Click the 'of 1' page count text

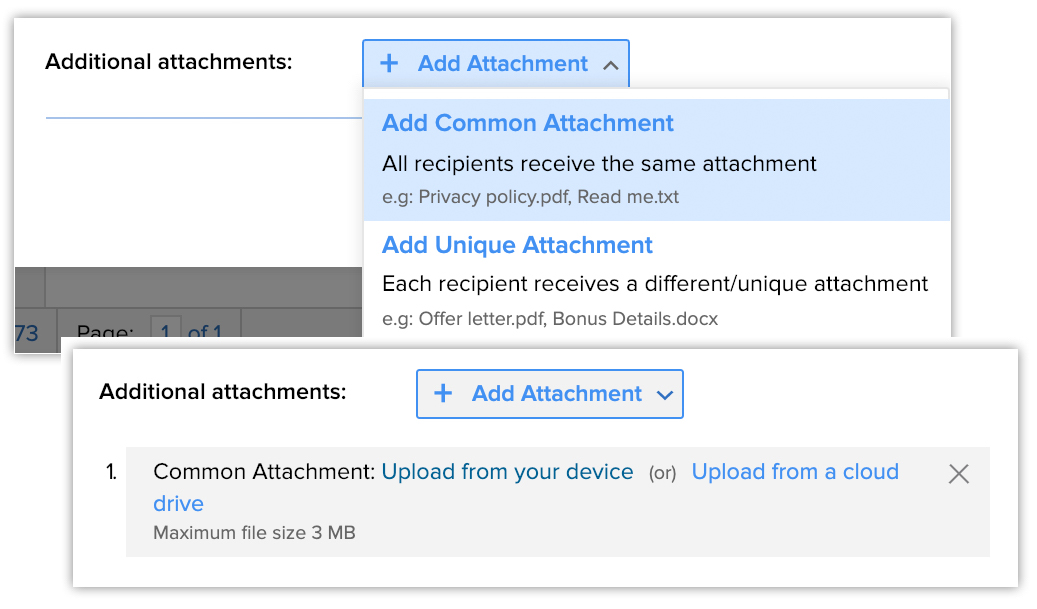[x=205, y=331]
